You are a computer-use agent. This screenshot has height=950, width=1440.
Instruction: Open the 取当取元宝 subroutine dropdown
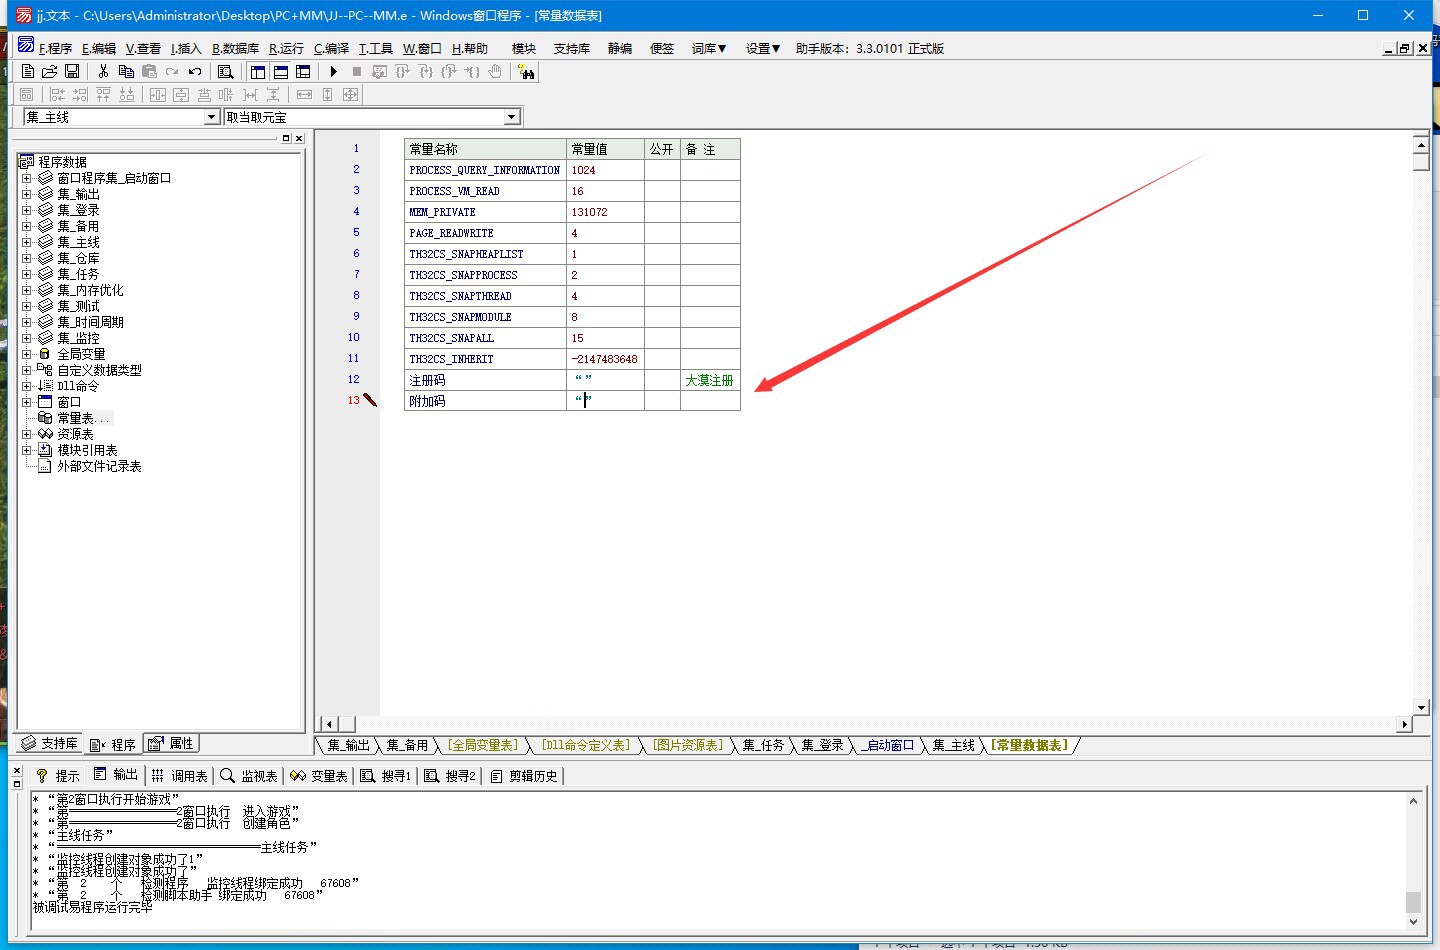[x=512, y=117]
